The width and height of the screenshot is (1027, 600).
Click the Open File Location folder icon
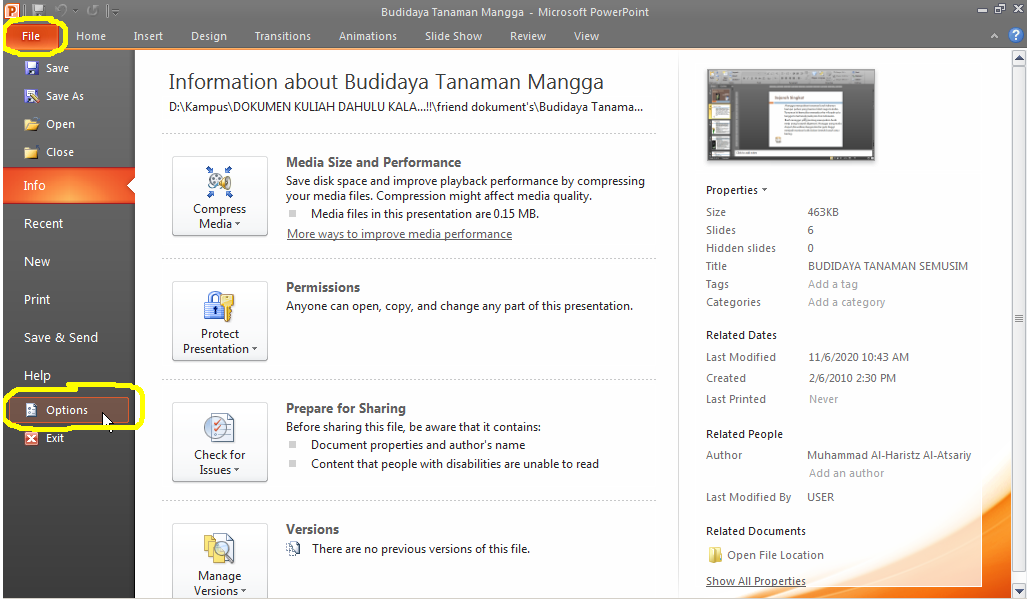coord(715,555)
